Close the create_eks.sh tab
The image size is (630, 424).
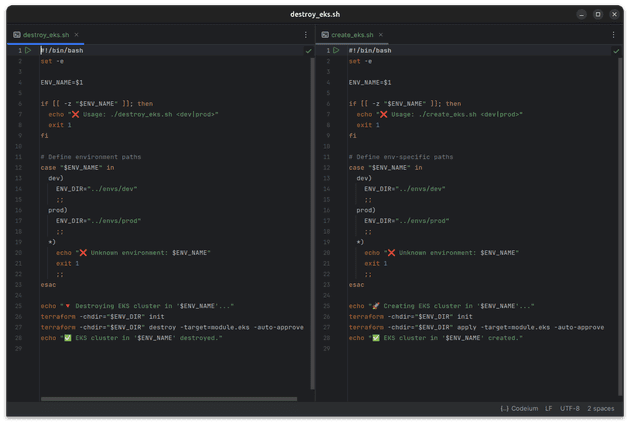coord(384,35)
